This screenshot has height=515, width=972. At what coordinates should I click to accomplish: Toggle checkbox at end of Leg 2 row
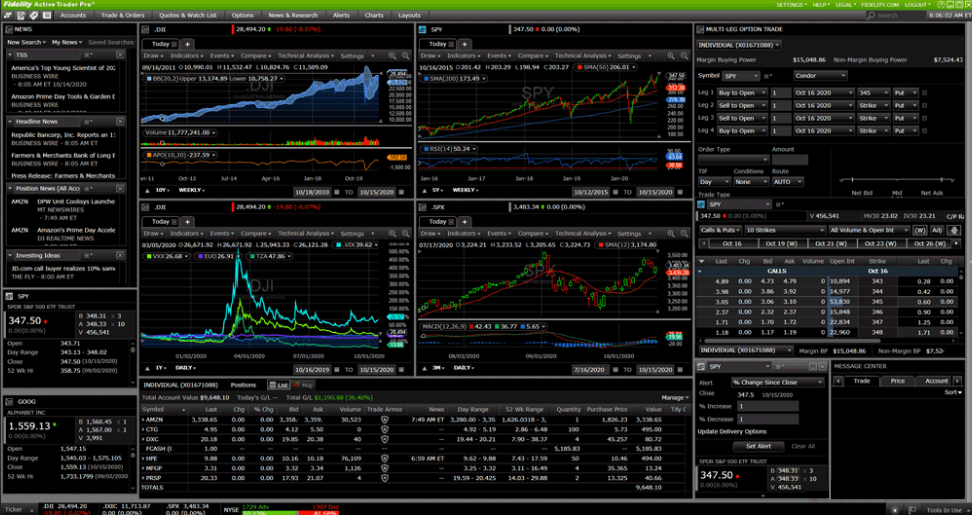925,106
